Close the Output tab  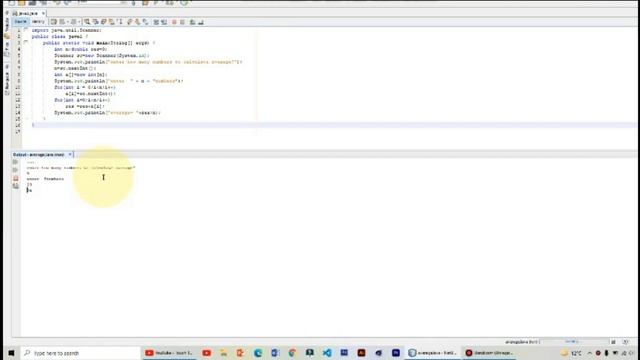[70, 155]
